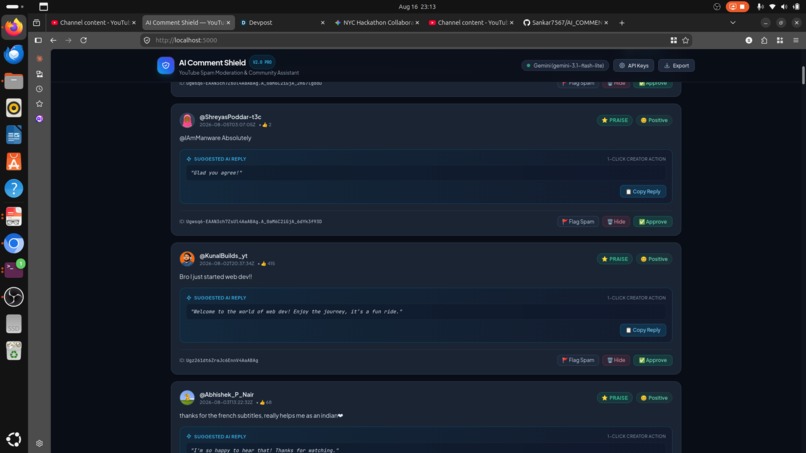The height and width of the screenshot is (453, 806).
Task: Switch to NYC Hackathon Collabora tab
Action: (377, 23)
